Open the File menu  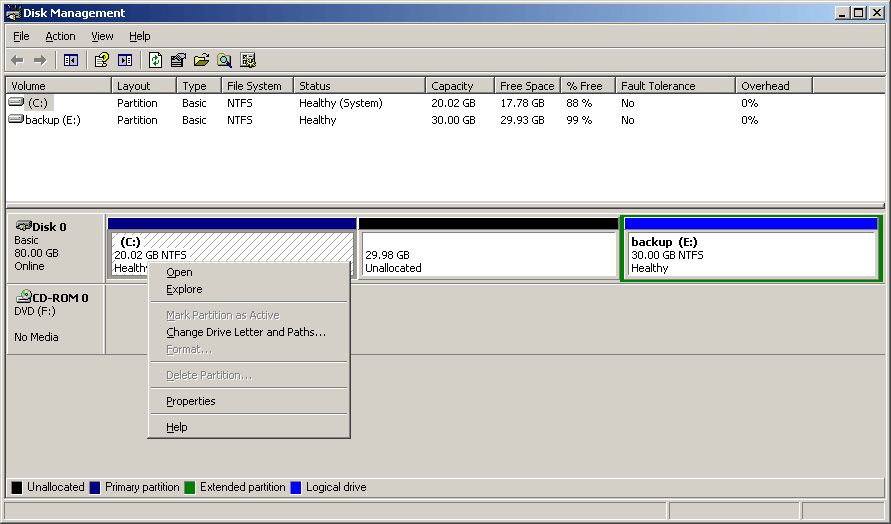pos(21,36)
